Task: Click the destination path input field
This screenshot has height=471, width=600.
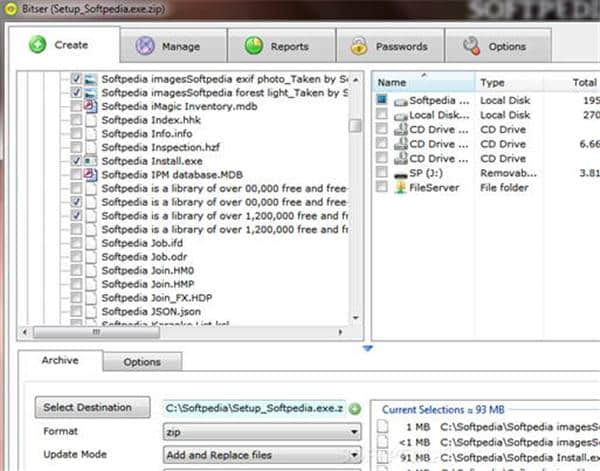Action: 254,408
